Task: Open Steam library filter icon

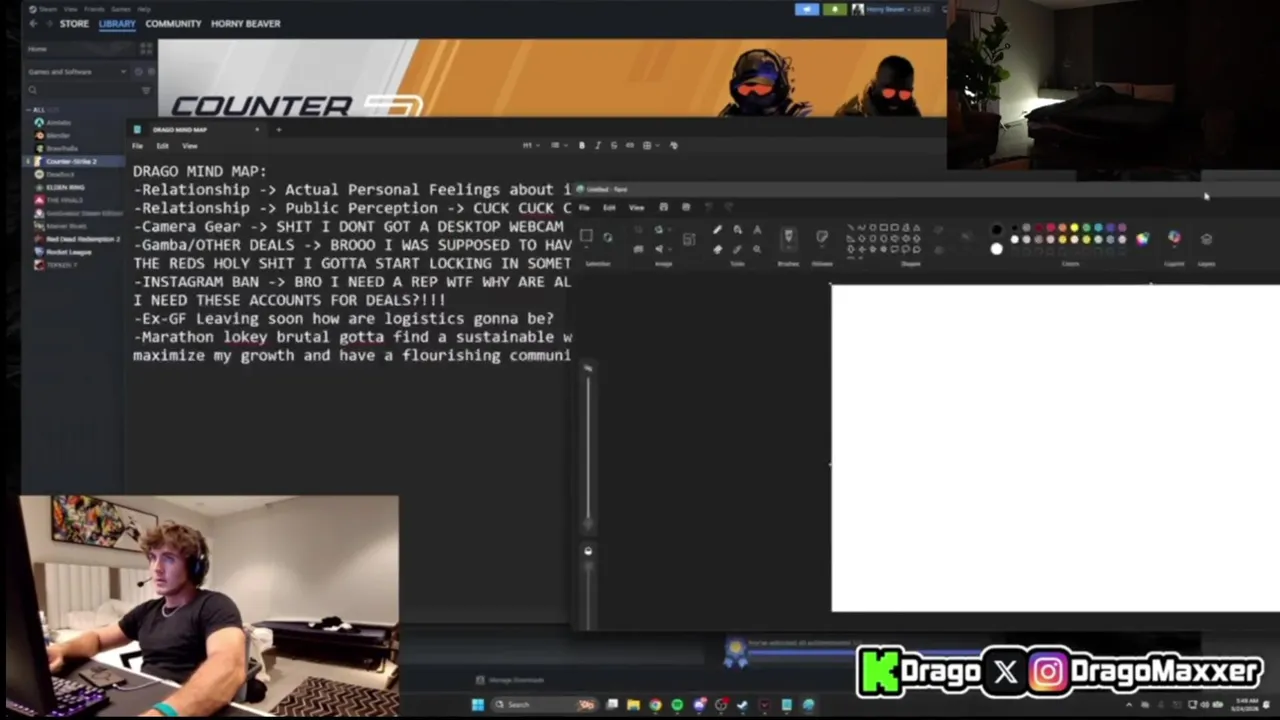Action: [146, 91]
